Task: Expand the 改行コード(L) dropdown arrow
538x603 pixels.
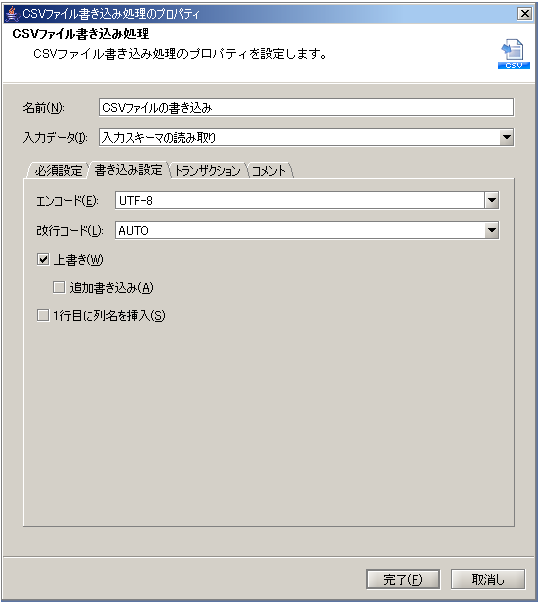Action: 491,230
